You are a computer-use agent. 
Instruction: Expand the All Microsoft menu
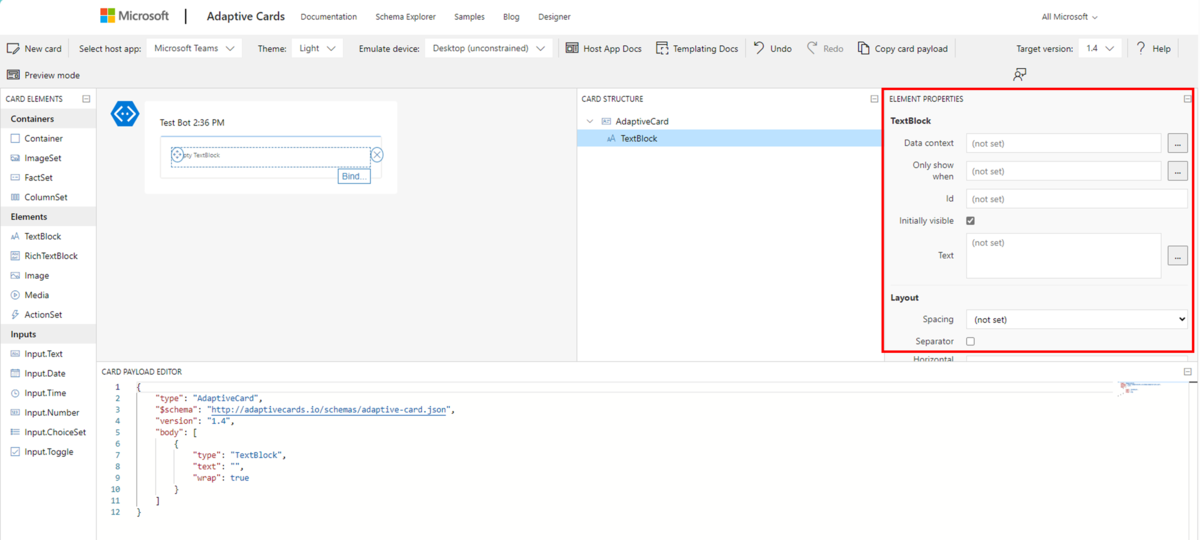[1069, 17]
